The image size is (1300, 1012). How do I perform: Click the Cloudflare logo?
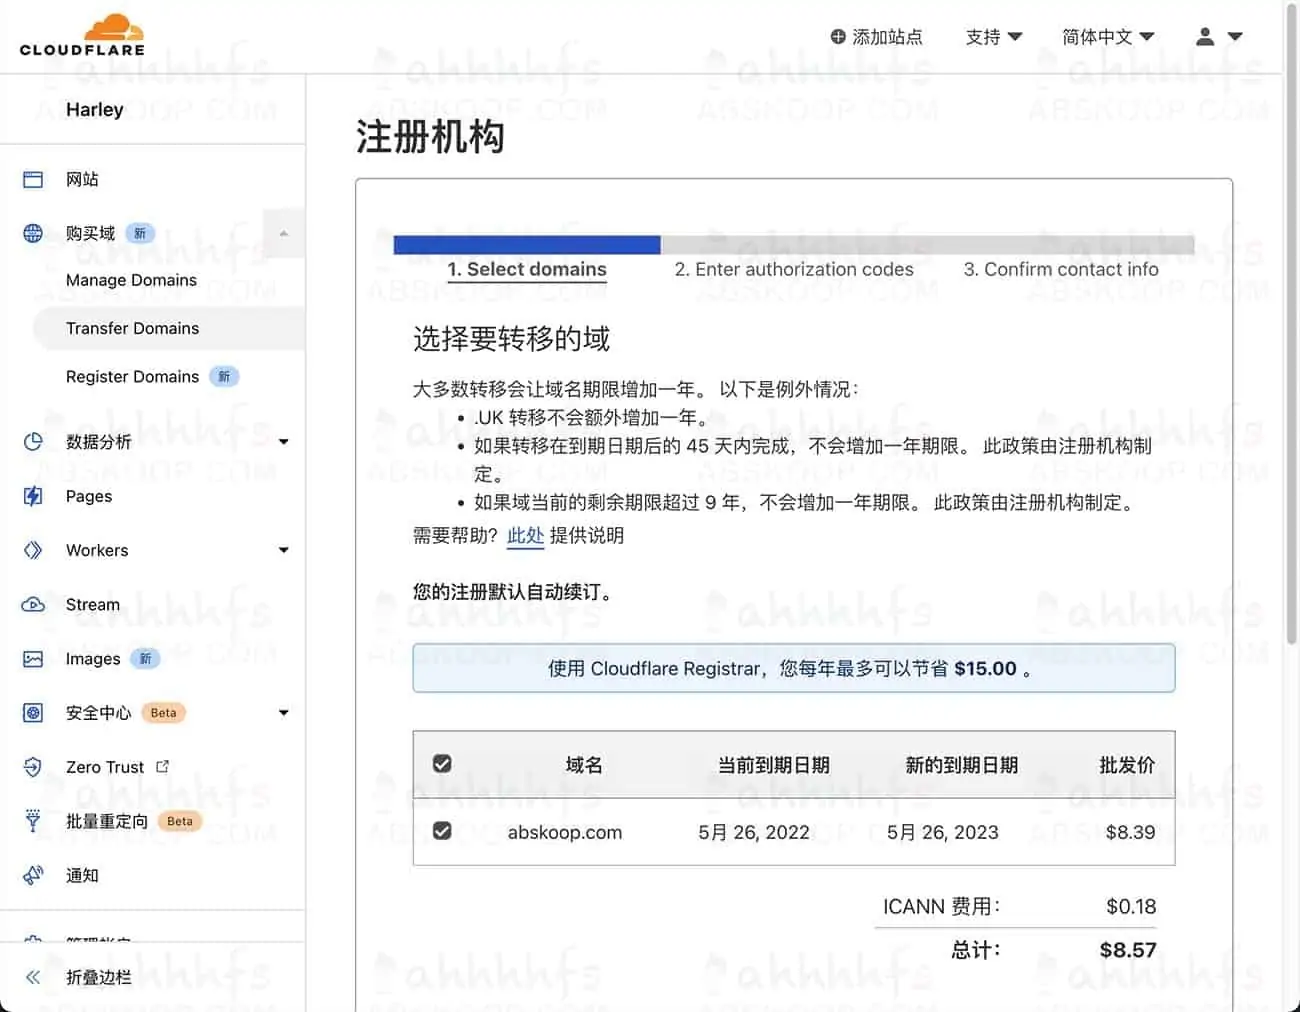[80, 34]
